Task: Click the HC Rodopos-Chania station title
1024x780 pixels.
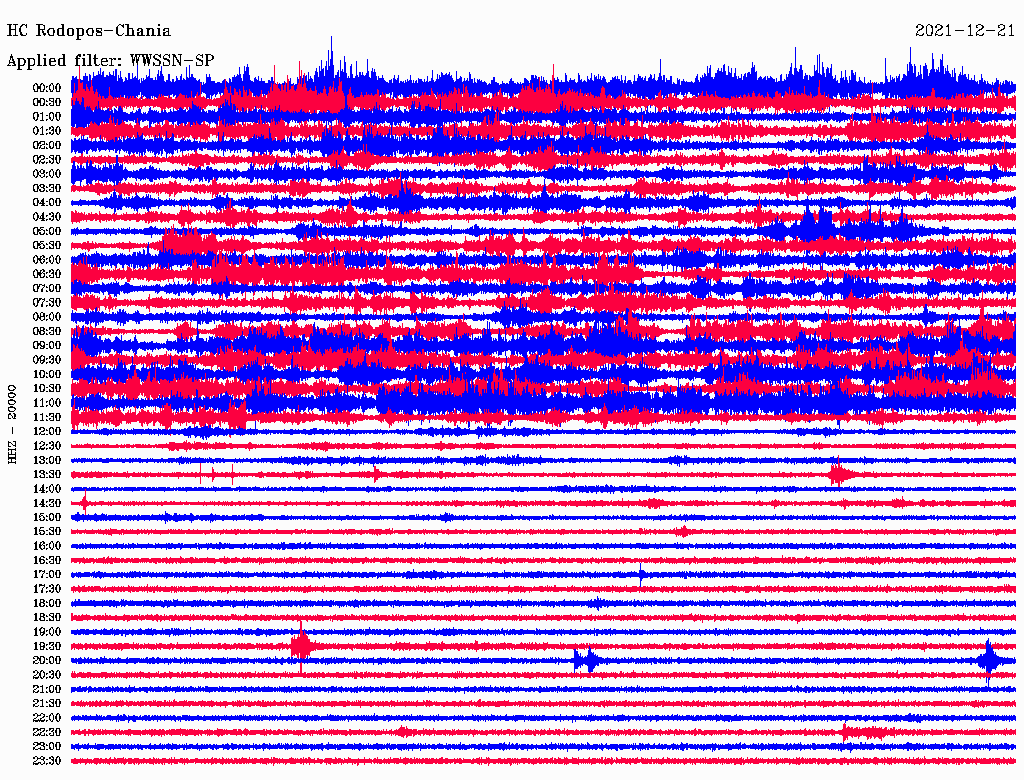Action: 89,31
